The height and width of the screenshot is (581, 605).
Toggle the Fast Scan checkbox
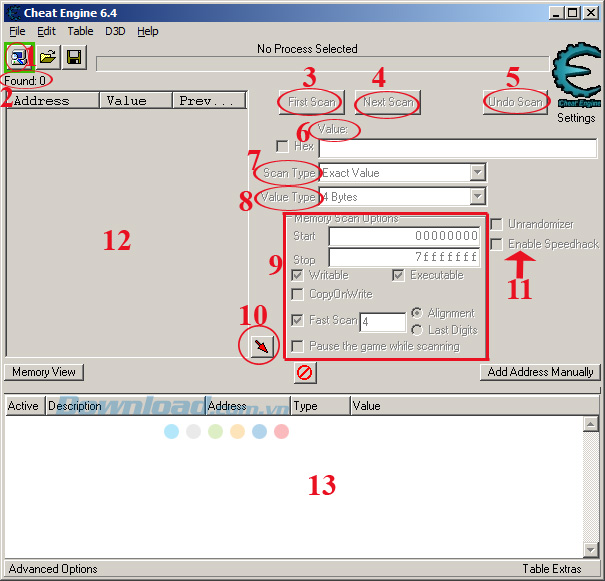point(297,320)
